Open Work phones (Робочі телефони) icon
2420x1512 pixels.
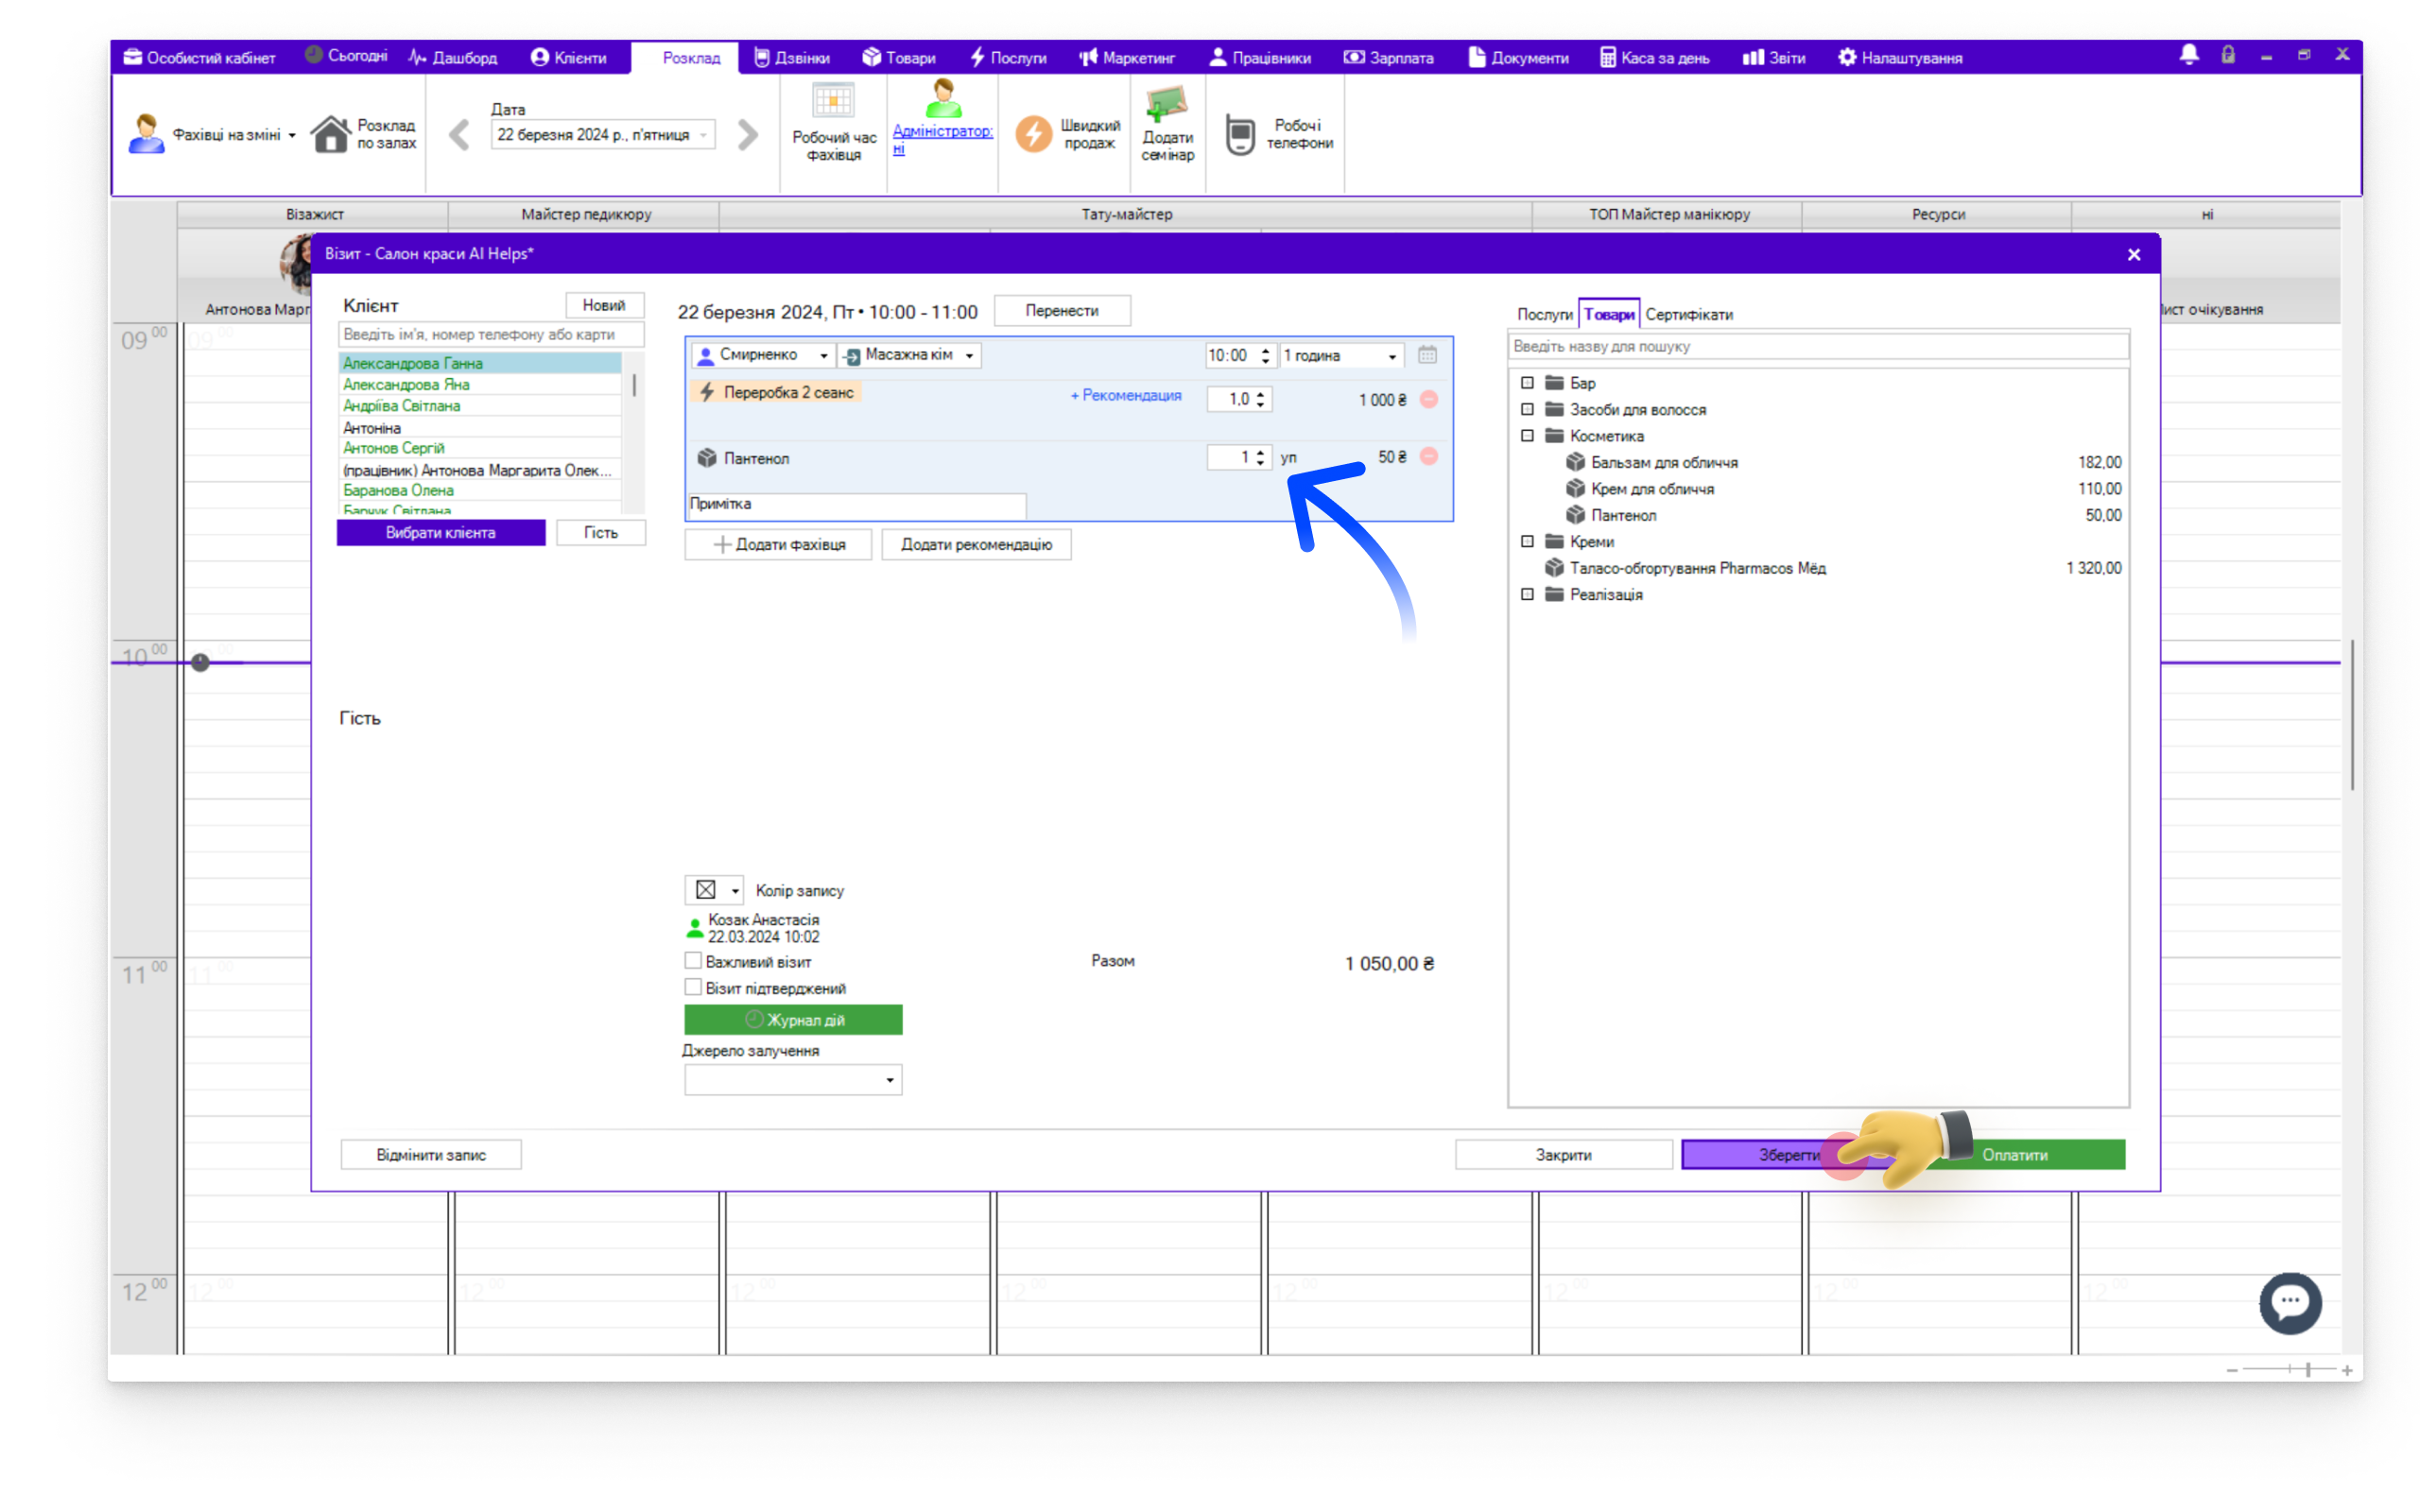tap(1240, 134)
